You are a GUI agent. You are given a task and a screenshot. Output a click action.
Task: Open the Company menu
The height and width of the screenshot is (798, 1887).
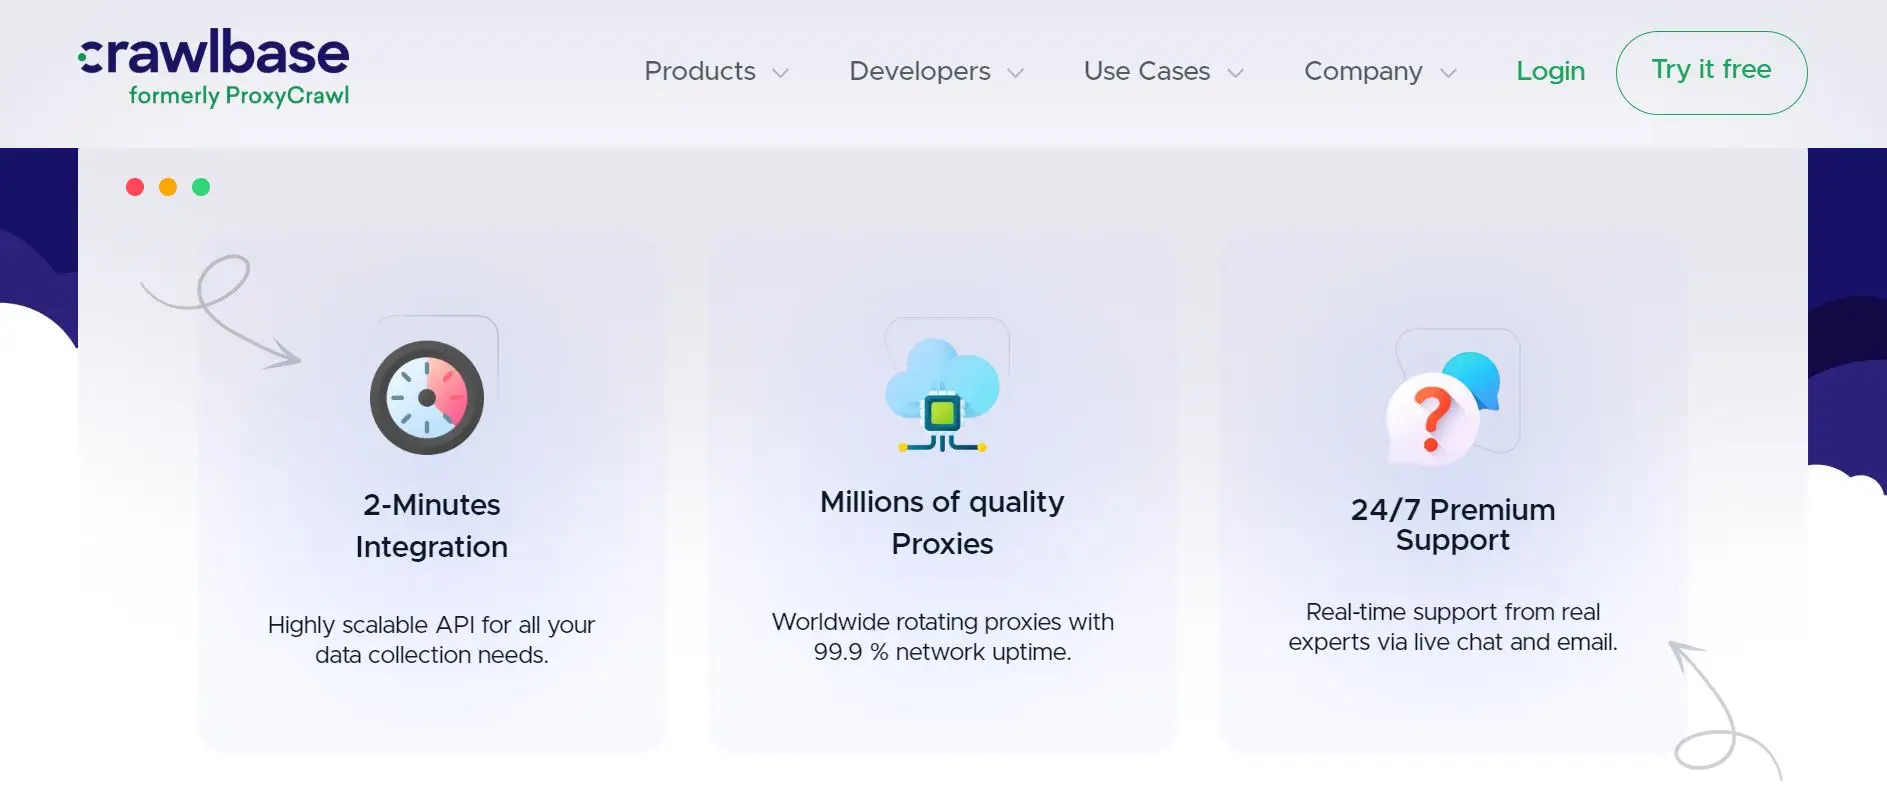(1363, 71)
